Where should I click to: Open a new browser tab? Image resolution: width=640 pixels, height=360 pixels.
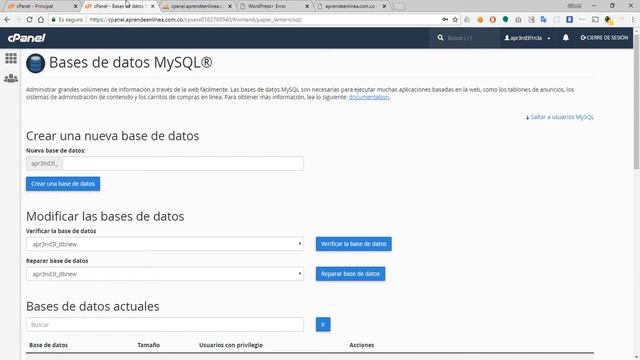point(399,6)
